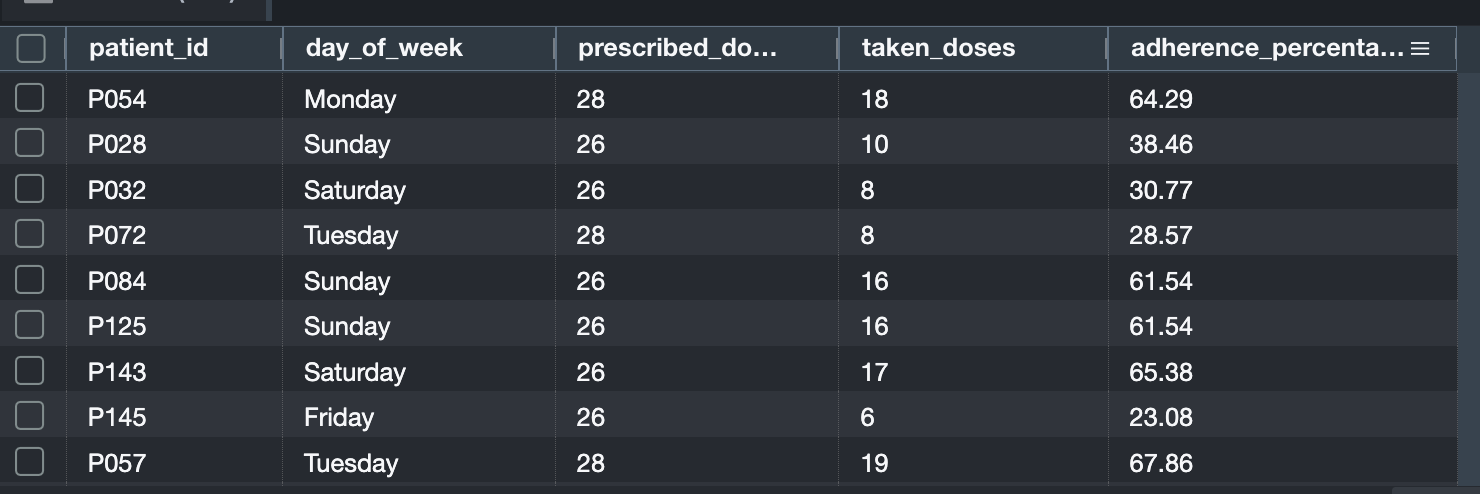This screenshot has height=494, width=1480.
Task: Tick the checkbox beside P032
Action: coord(30,189)
